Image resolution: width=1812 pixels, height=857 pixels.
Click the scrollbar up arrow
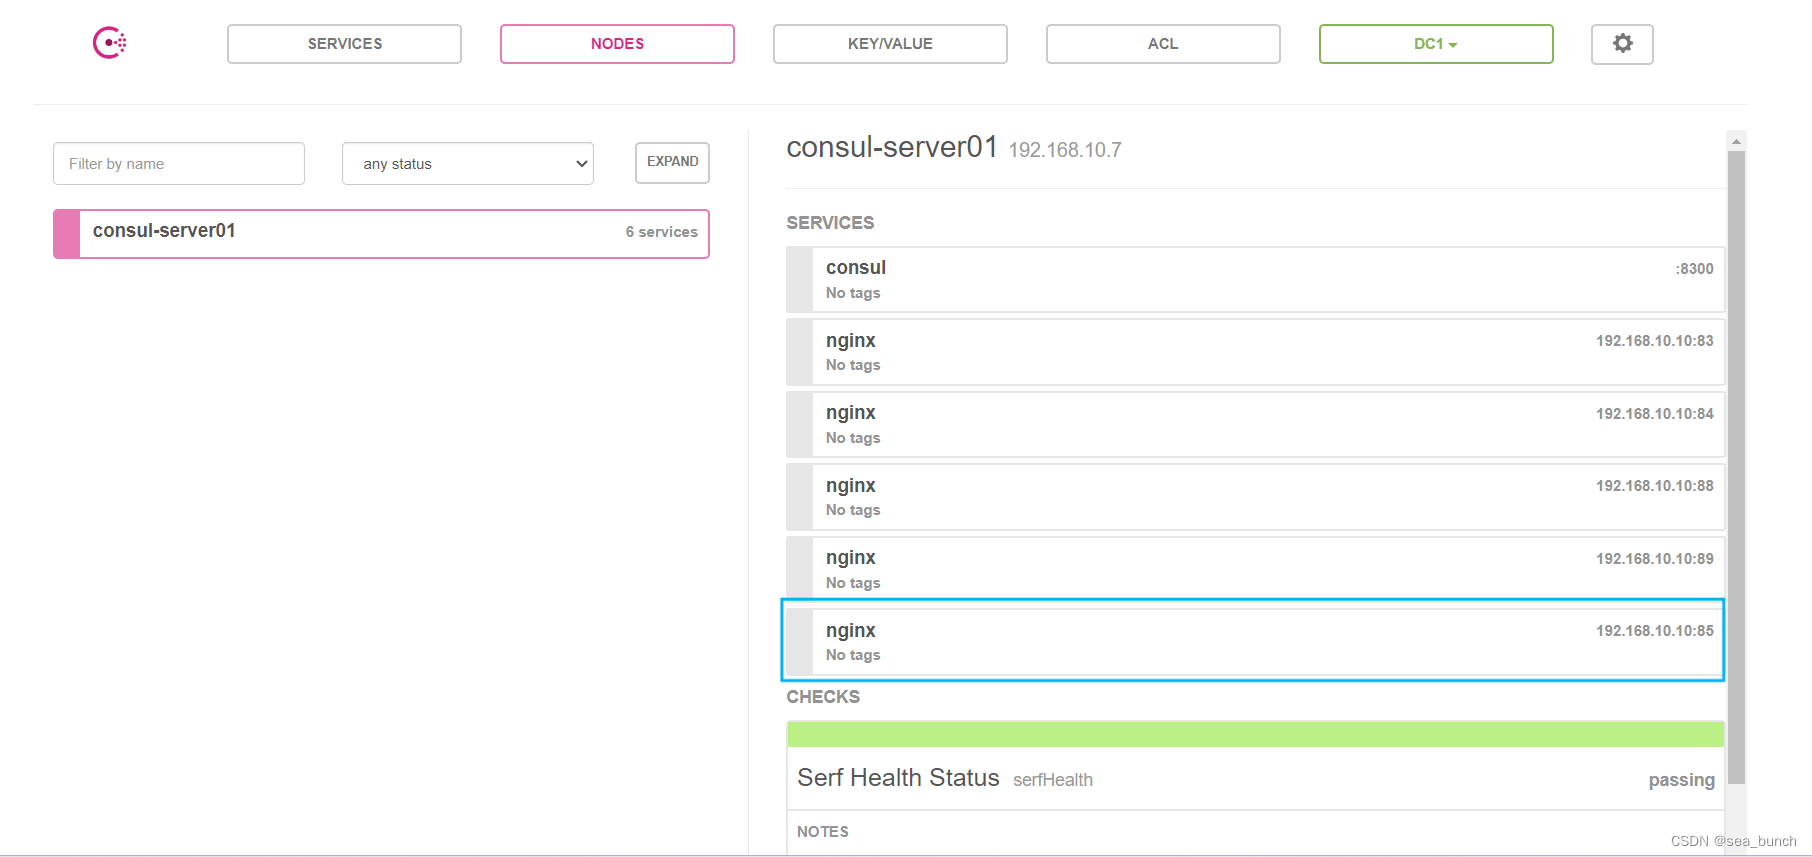tap(1736, 141)
